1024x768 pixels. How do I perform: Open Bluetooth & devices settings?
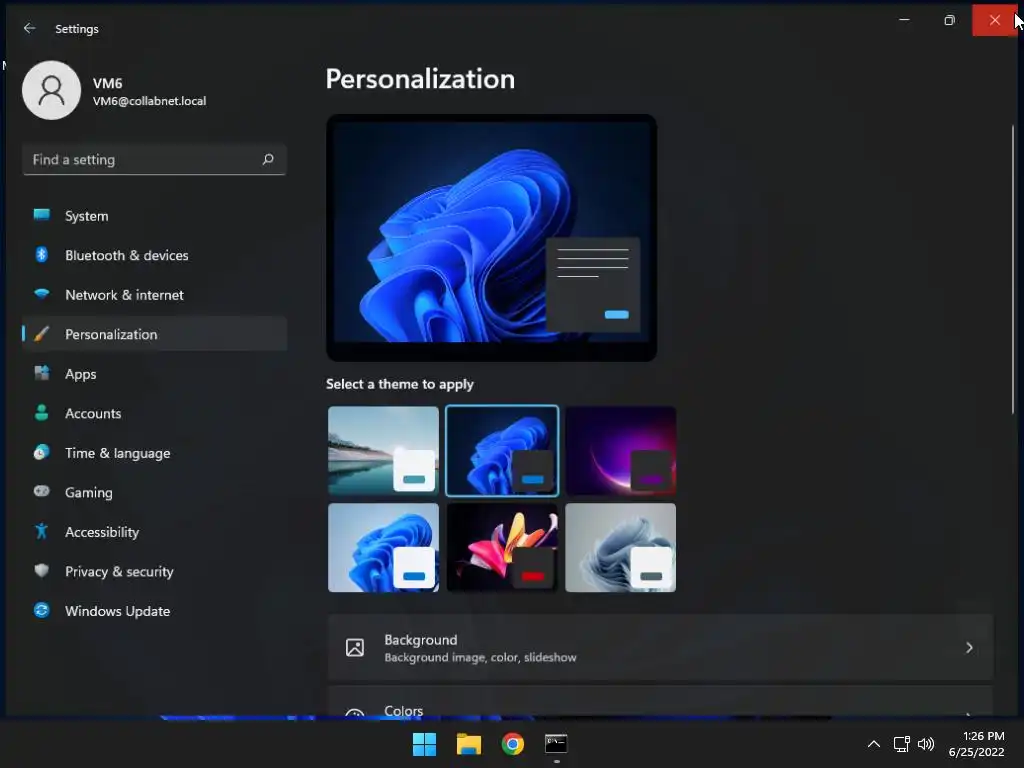154,255
